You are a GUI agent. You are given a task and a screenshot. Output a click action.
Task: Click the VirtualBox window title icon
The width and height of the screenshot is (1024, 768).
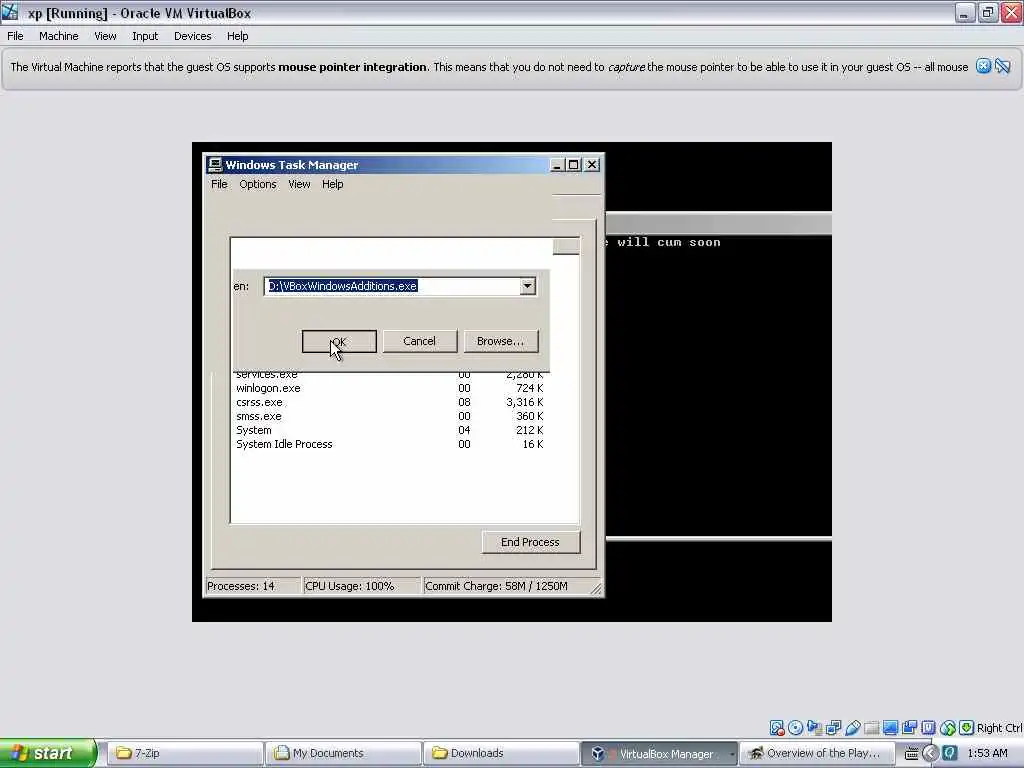(10, 12)
